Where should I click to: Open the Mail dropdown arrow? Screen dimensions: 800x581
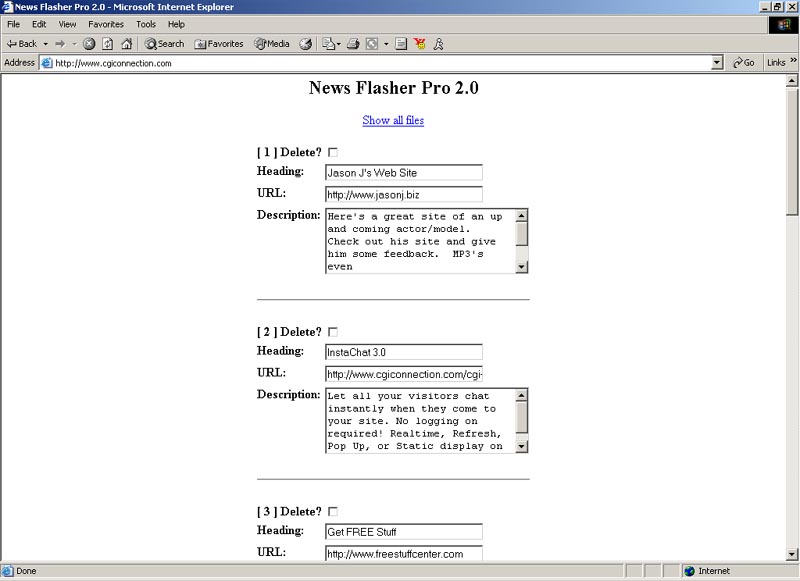pos(339,44)
